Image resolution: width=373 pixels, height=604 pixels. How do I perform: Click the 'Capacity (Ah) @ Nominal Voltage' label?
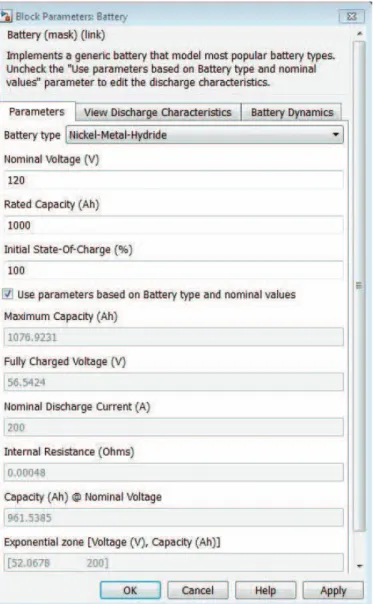pos(82,497)
